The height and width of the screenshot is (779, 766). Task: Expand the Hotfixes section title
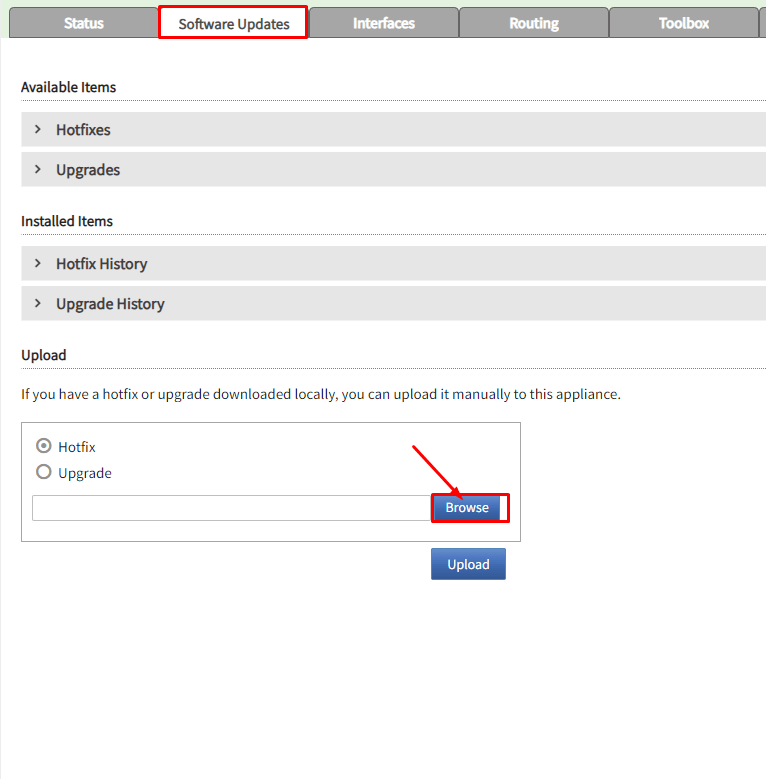83,130
